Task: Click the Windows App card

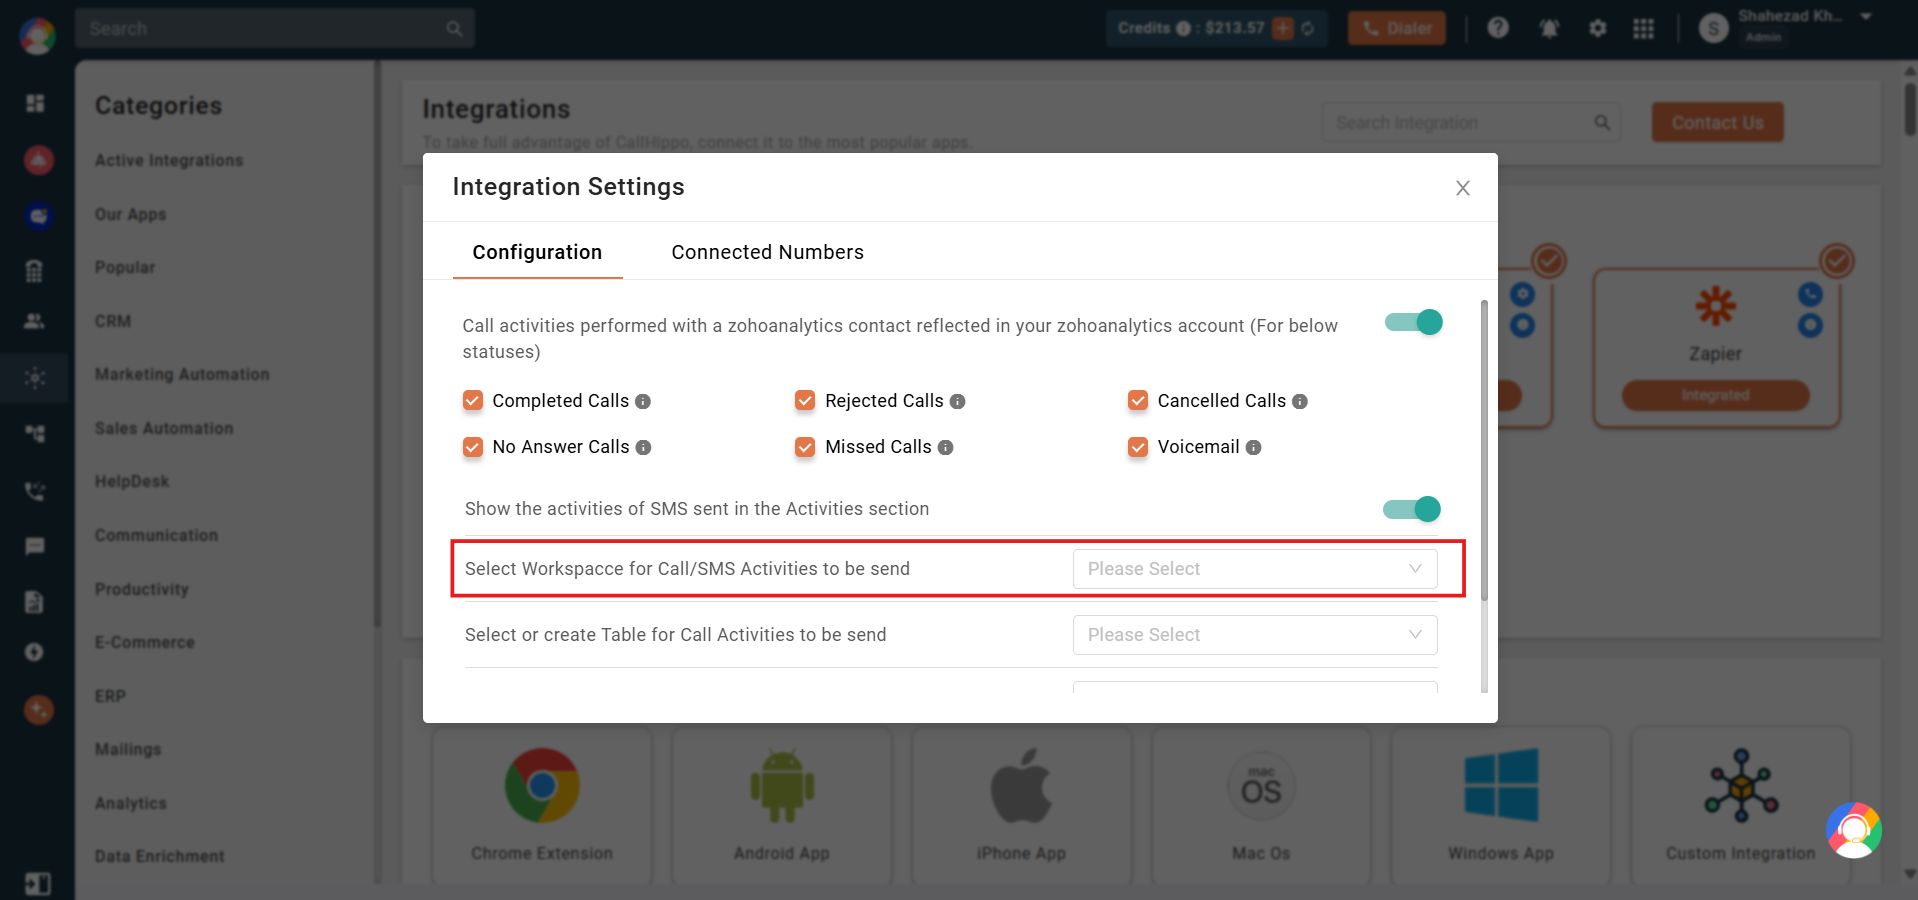Action: point(1501,806)
